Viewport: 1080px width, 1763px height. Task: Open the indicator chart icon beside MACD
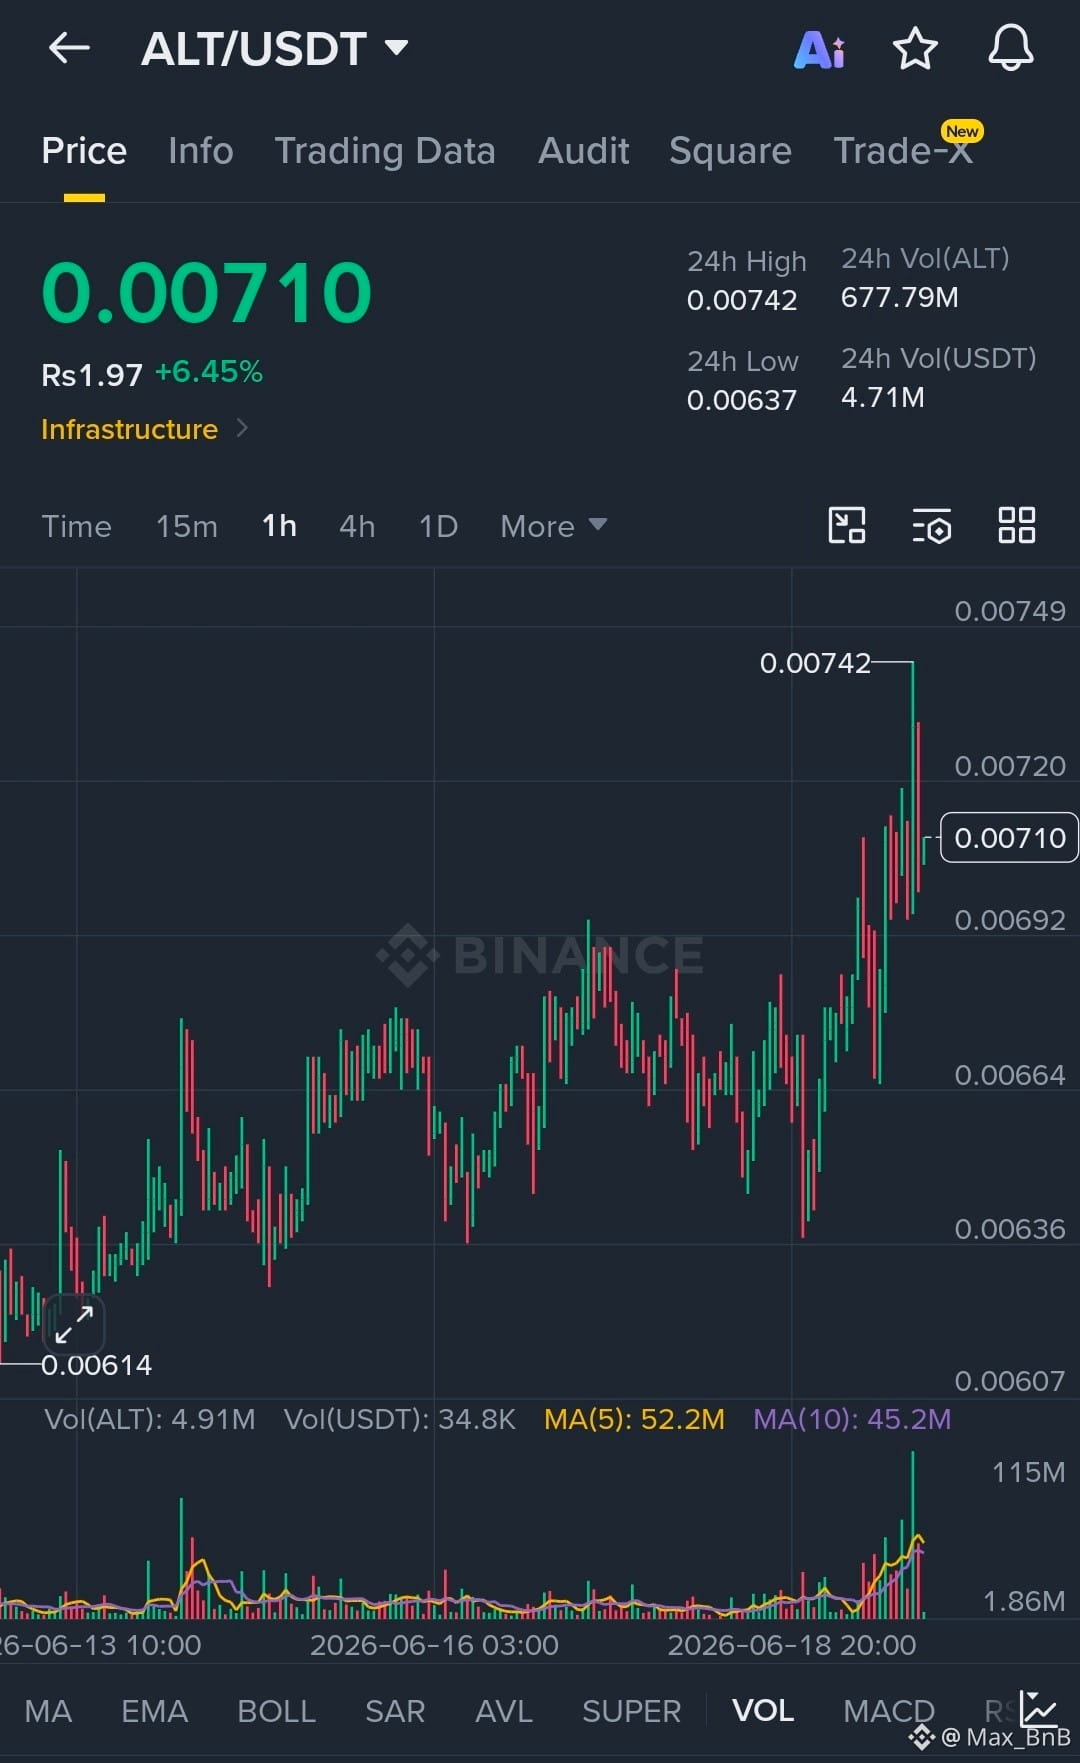(x=1038, y=1708)
